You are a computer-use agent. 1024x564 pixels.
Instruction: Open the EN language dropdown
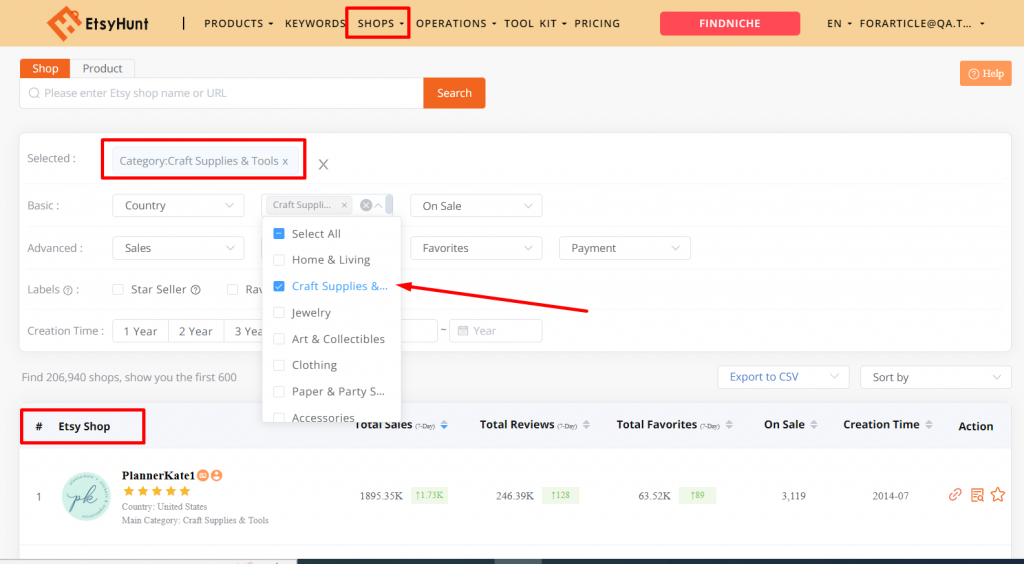[839, 24]
